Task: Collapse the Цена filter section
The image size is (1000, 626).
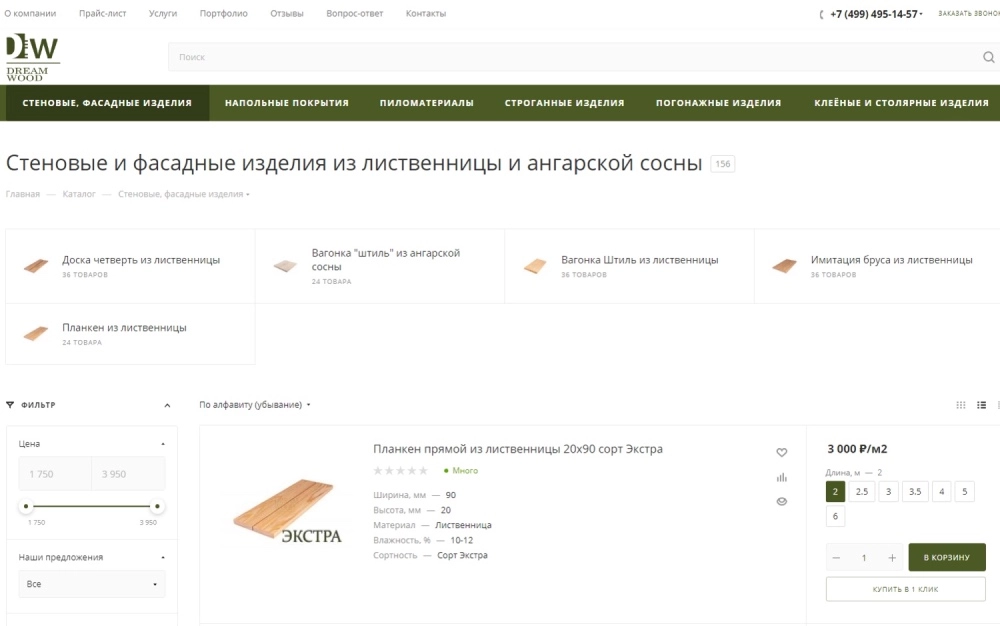Action: pos(163,444)
